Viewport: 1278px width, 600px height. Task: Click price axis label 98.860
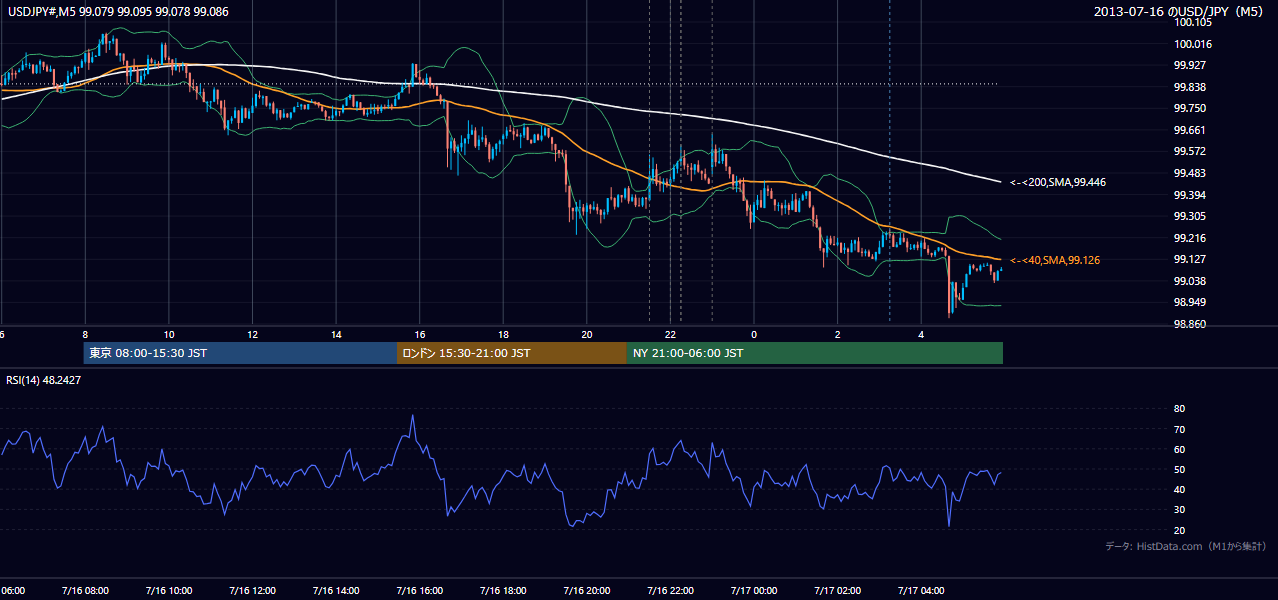click(x=1191, y=324)
